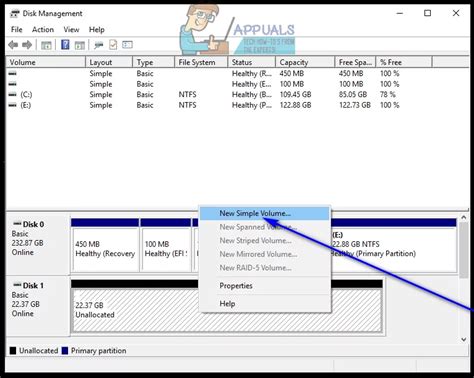Image resolution: width=474 pixels, height=378 pixels.
Task: Click the '122.88 GB' capacity cell
Action: (295, 105)
